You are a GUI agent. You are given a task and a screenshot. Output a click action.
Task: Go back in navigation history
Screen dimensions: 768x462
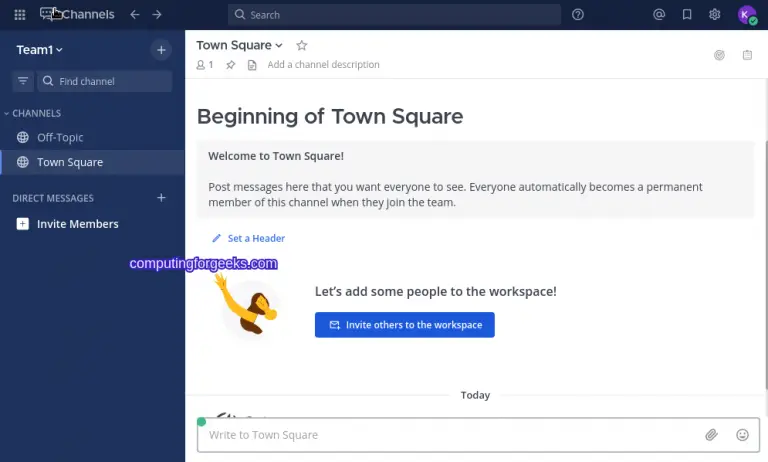[x=135, y=15]
